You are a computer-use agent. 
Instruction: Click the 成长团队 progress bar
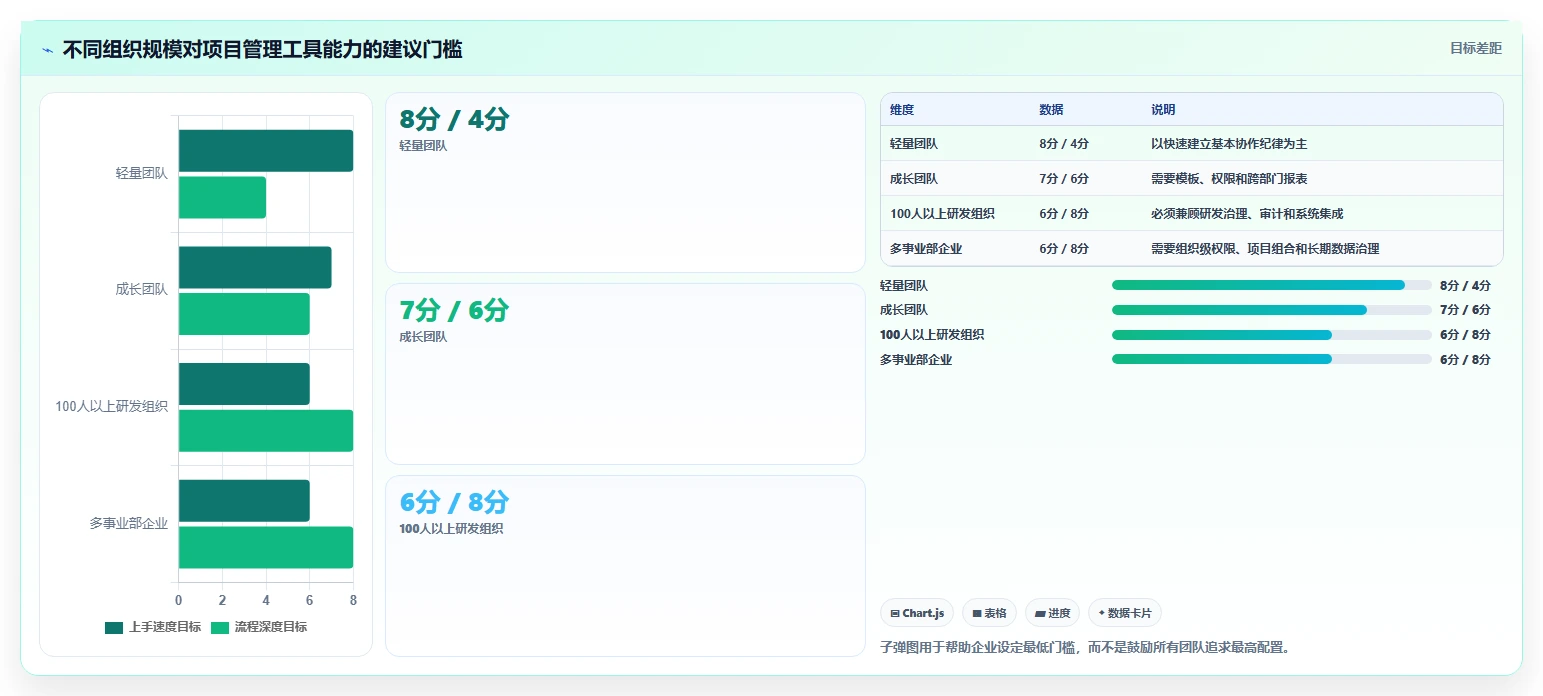[1272, 310]
